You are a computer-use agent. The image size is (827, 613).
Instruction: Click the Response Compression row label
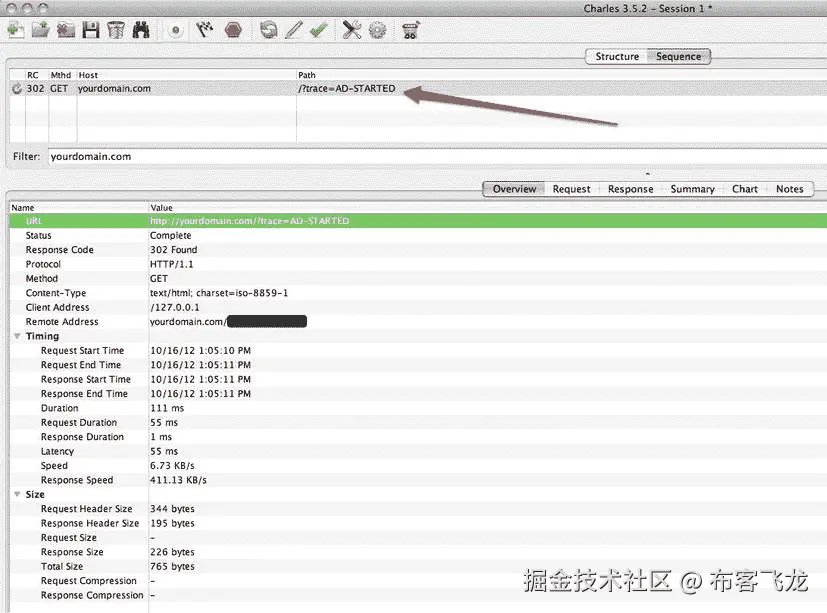(x=92, y=595)
